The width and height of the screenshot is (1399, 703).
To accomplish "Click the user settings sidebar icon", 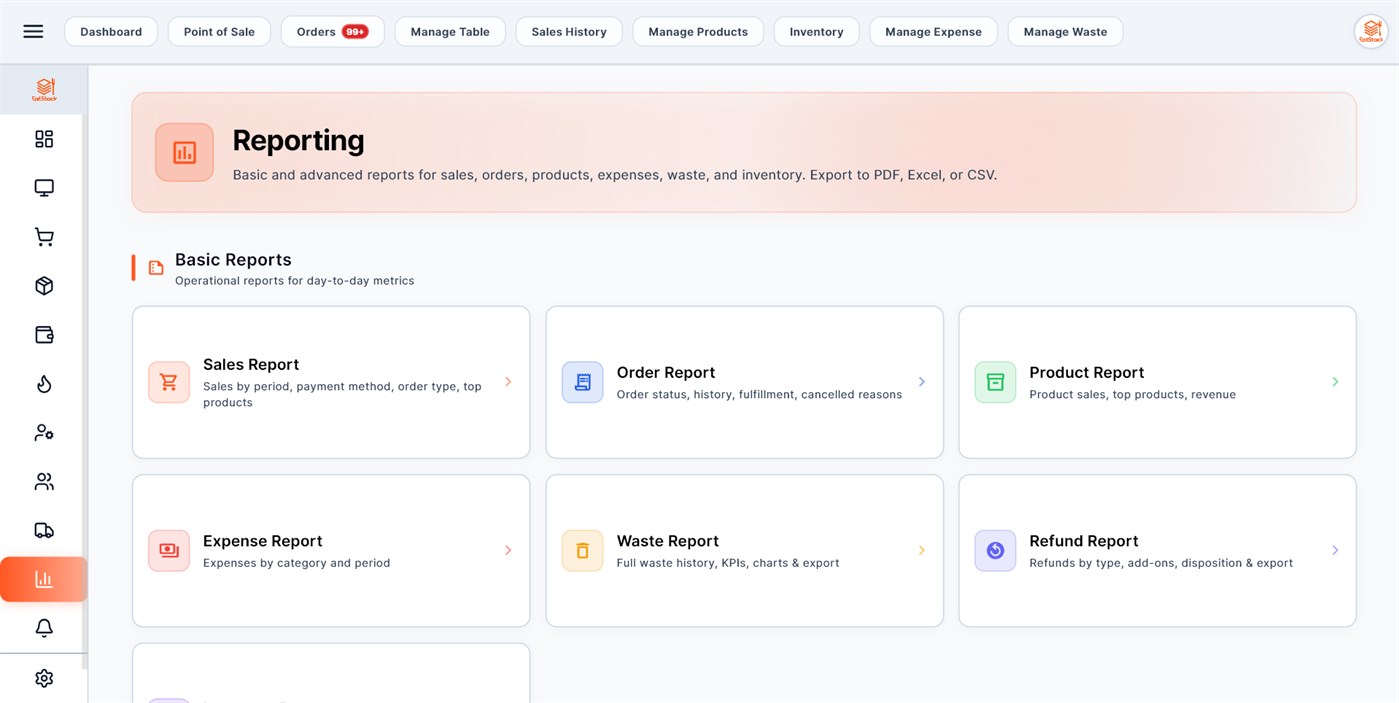I will tap(44, 433).
